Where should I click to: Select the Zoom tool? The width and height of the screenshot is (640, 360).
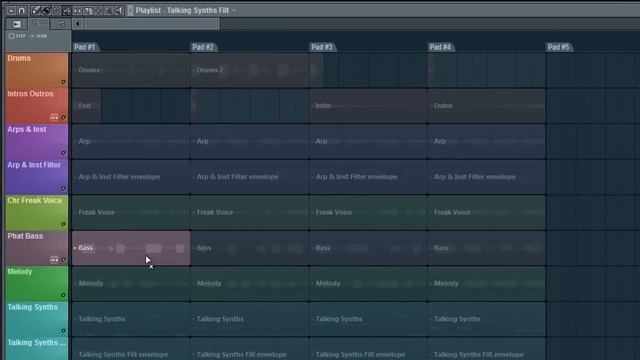108,11
